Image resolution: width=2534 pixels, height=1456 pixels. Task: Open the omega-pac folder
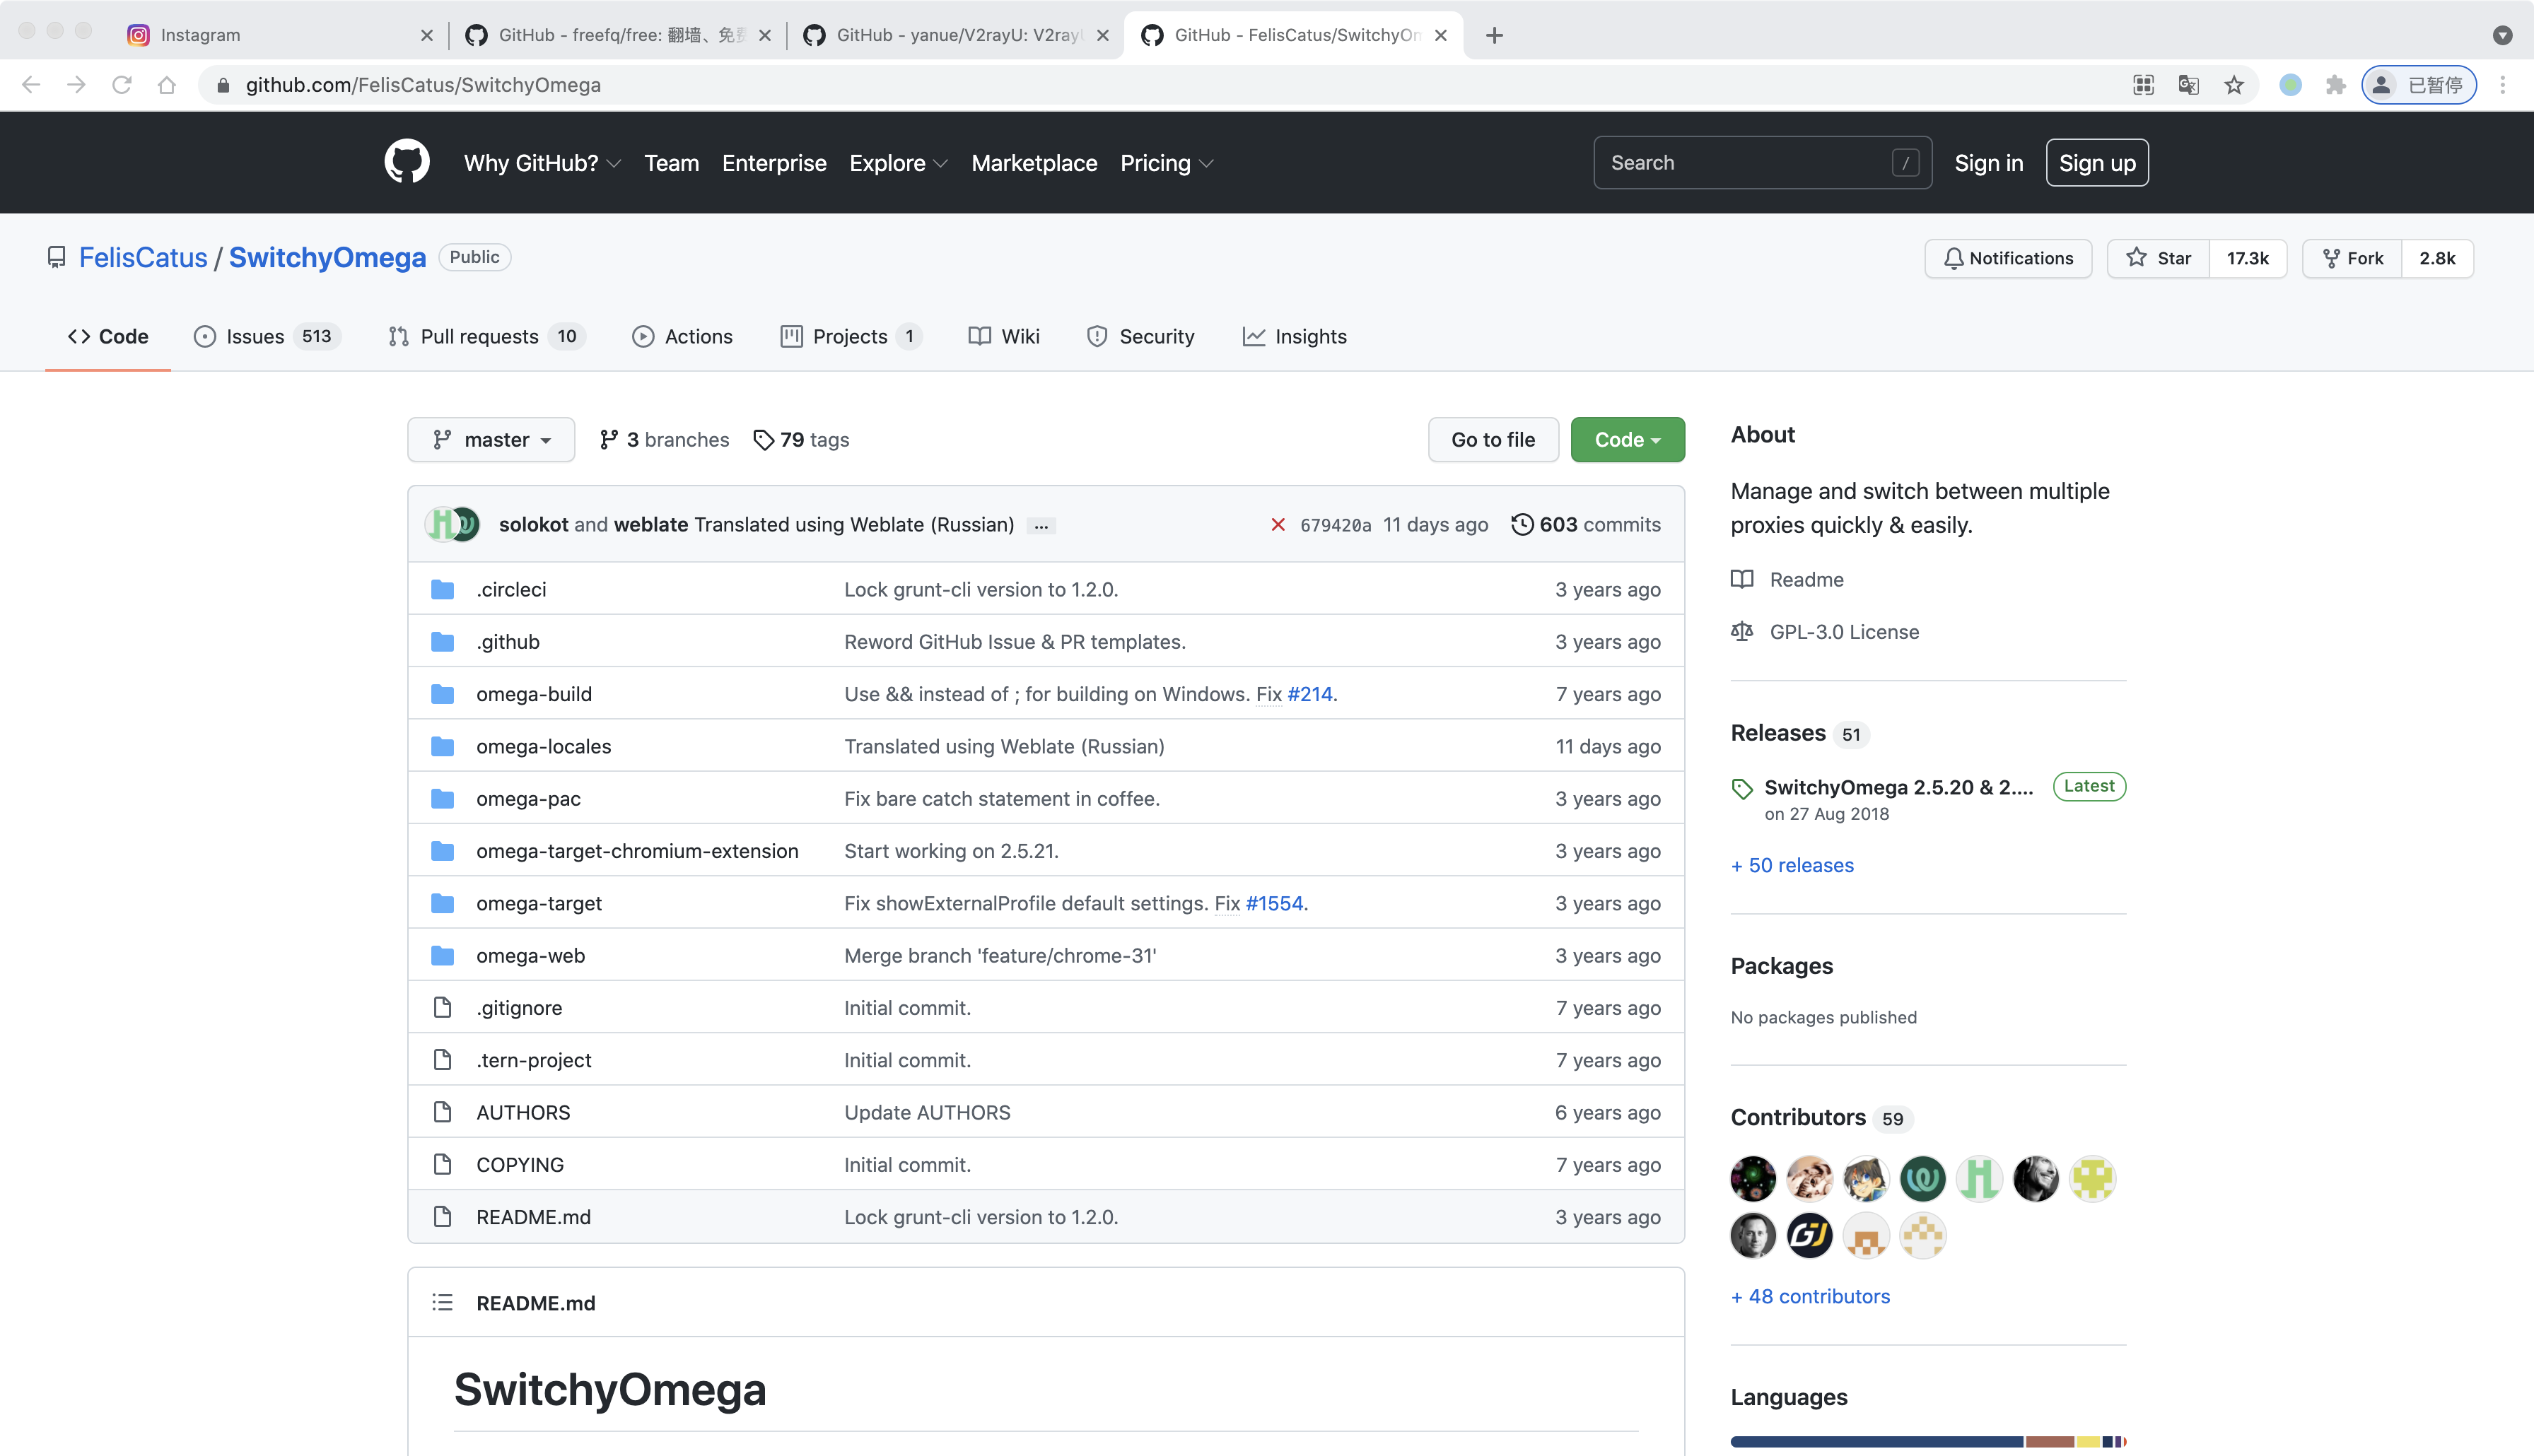click(528, 798)
